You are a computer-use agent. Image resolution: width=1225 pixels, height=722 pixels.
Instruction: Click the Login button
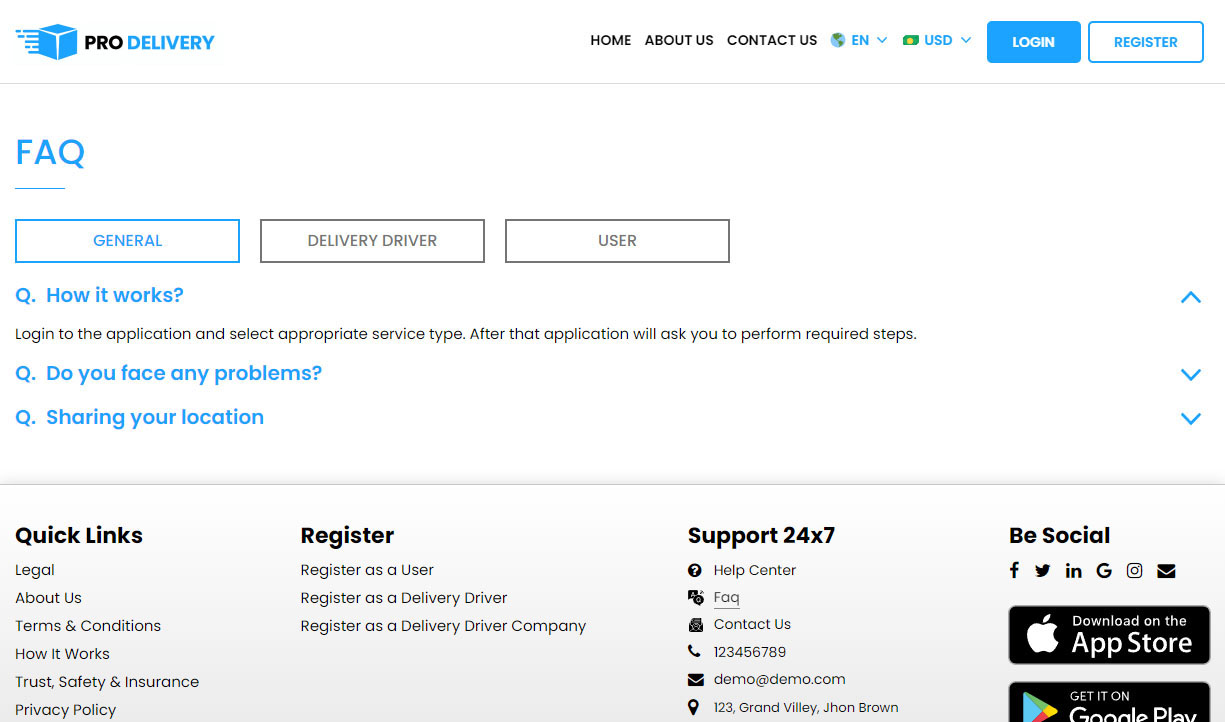[x=1033, y=42]
